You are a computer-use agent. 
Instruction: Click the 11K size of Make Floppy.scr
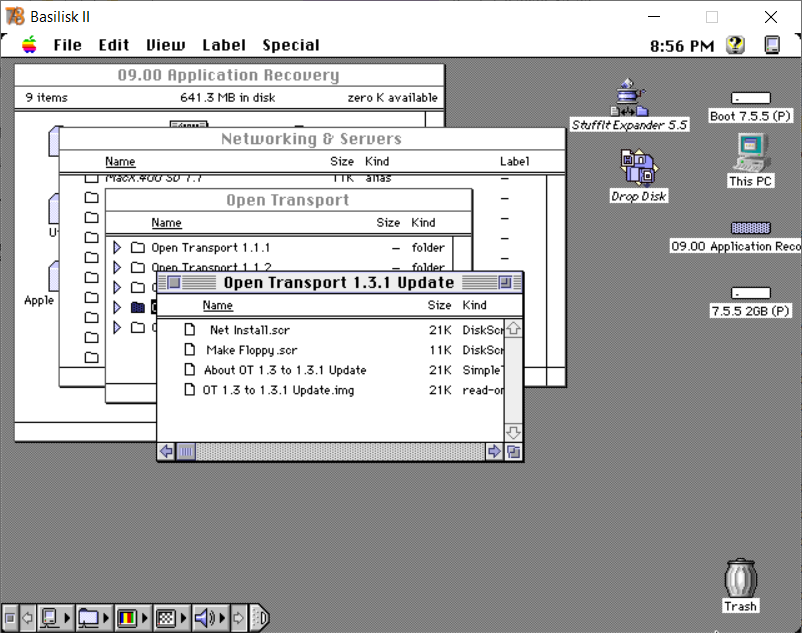(440, 350)
